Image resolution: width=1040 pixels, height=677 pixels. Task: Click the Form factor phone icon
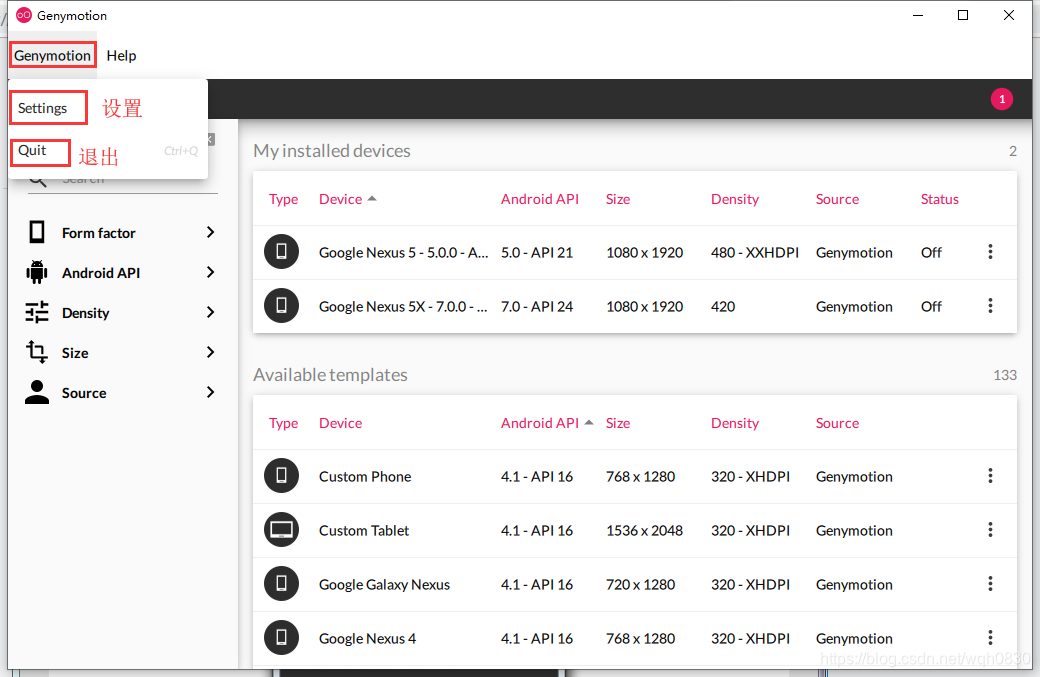37,233
